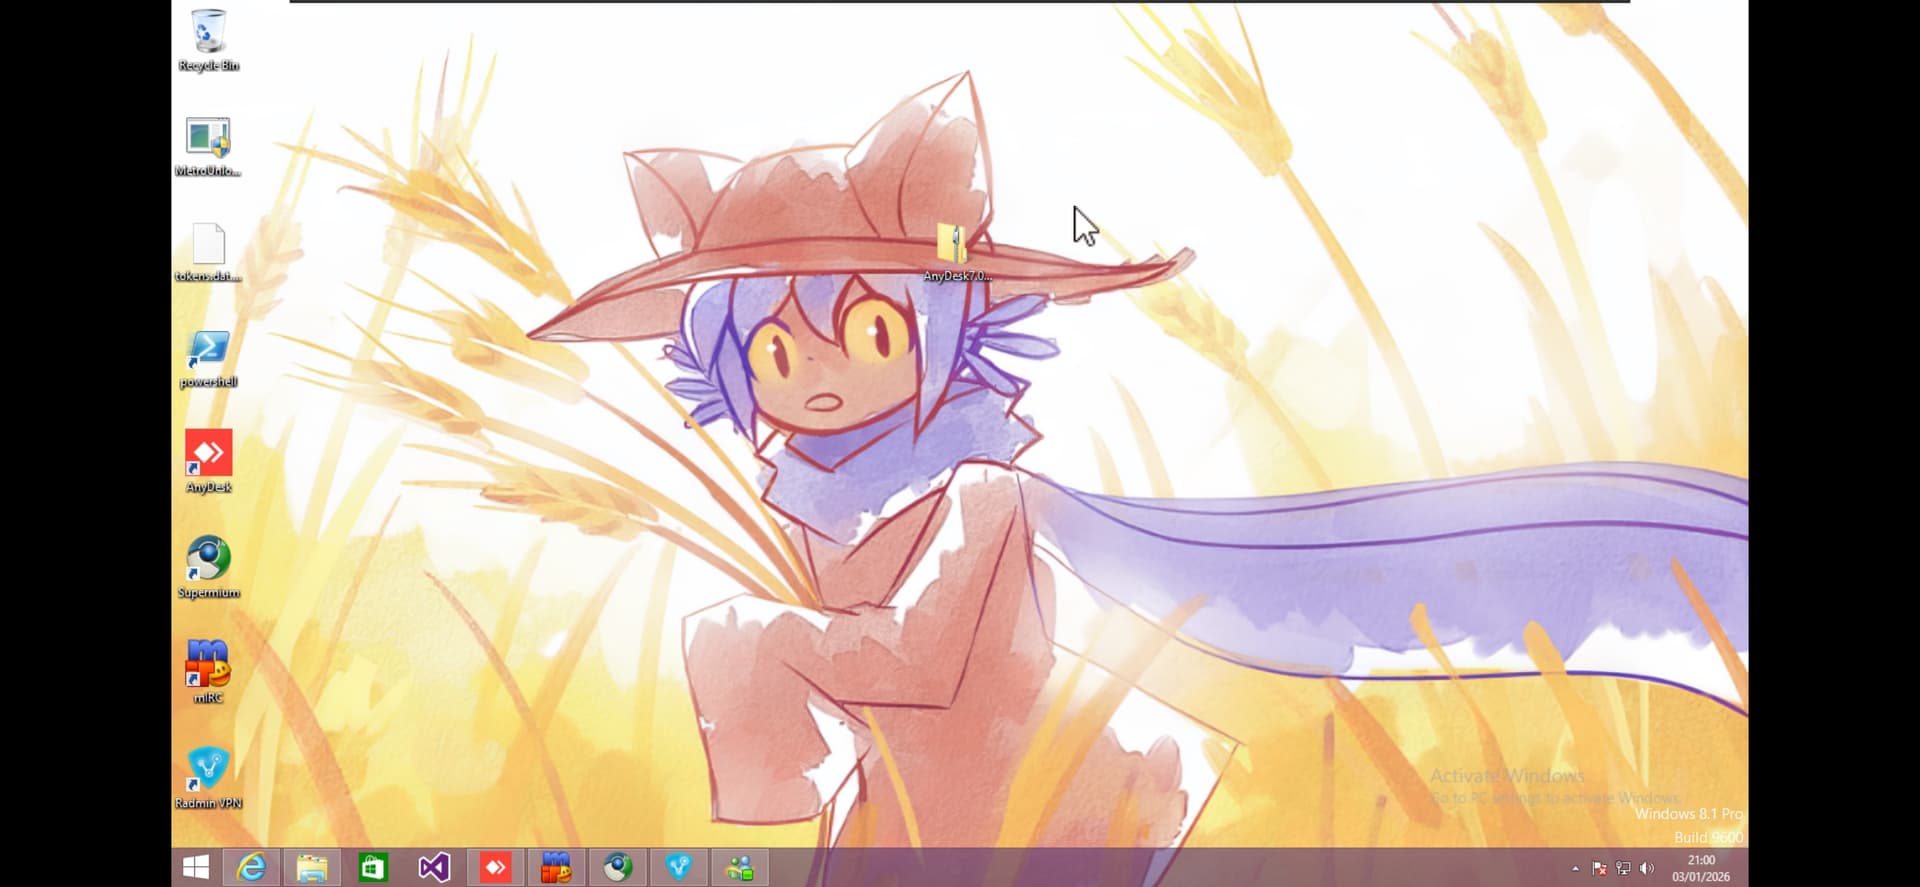This screenshot has height=887, width=1920.
Task: Open the volume speaker tray icon
Action: (x=1647, y=868)
